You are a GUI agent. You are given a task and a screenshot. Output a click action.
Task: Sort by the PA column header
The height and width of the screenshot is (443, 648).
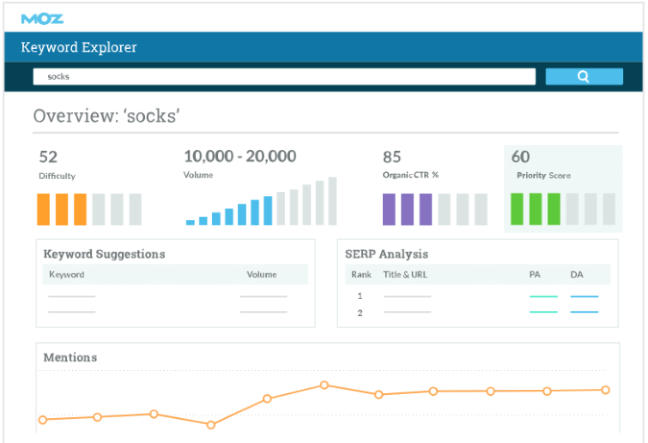(x=535, y=274)
